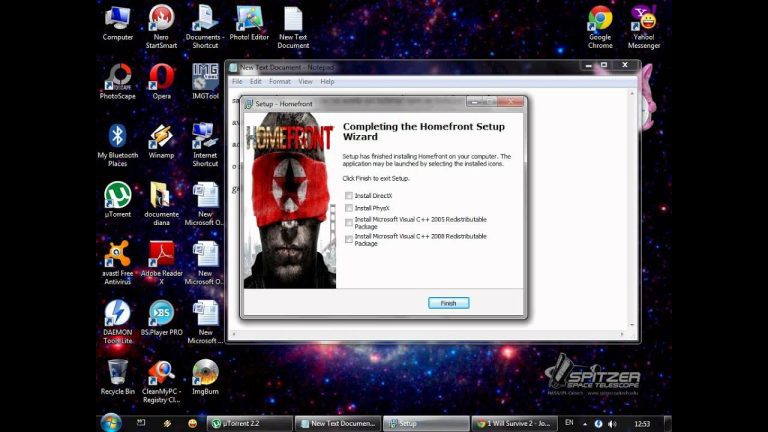Check Install Visual C++ 2008 Redistributable
The height and width of the screenshot is (432, 768).
349,240
